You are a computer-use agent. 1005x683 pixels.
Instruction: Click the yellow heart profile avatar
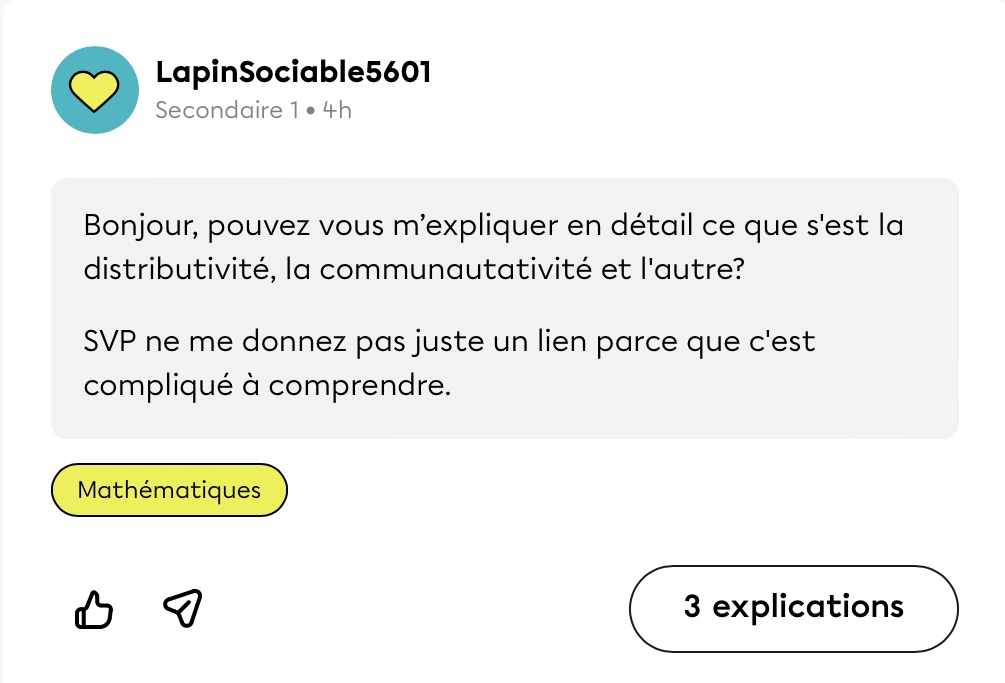coord(94,91)
